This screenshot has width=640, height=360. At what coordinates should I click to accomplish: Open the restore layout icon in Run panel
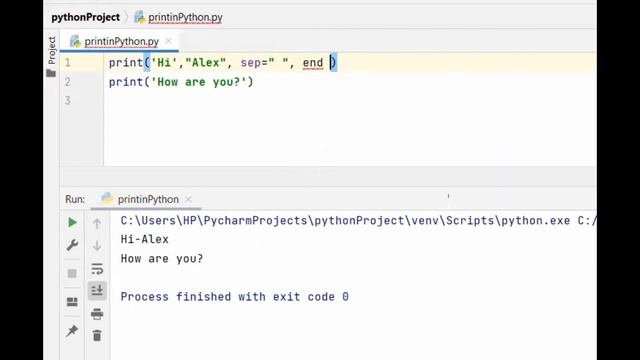pyautogui.click(x=72, y=302)
